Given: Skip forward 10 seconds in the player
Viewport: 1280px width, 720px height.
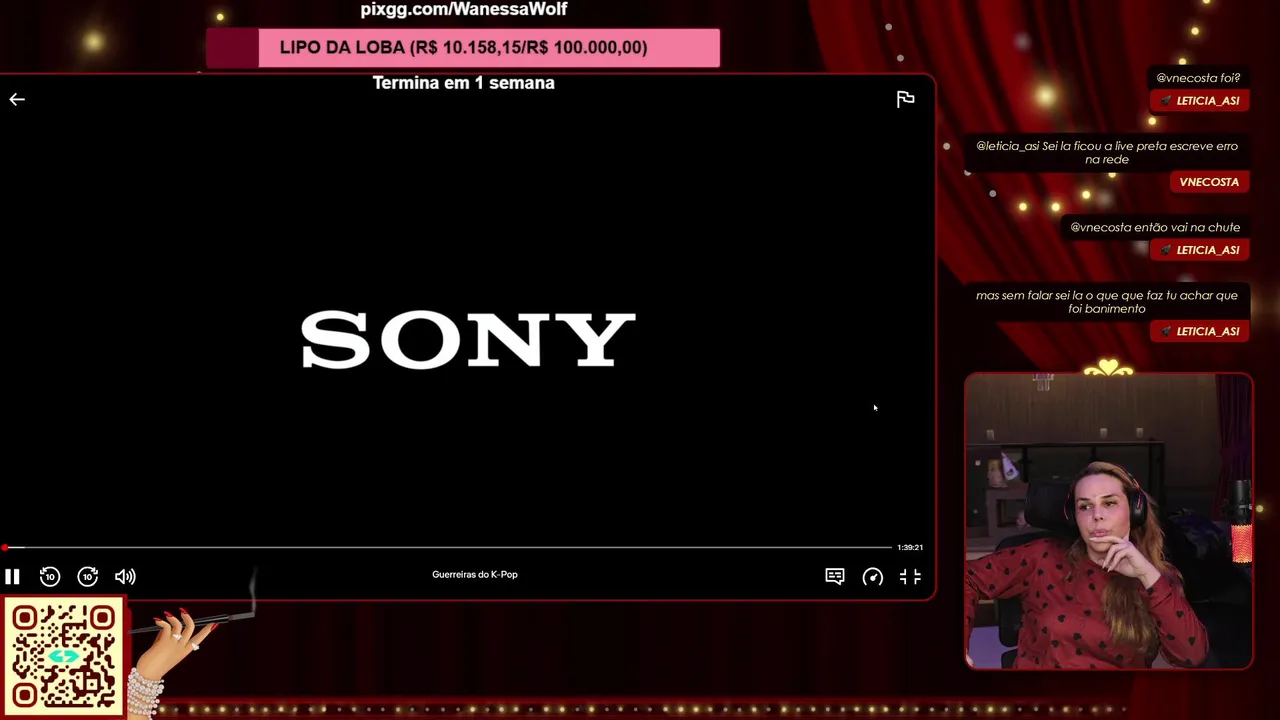Looking at the screenshot, I should (88, 576).
